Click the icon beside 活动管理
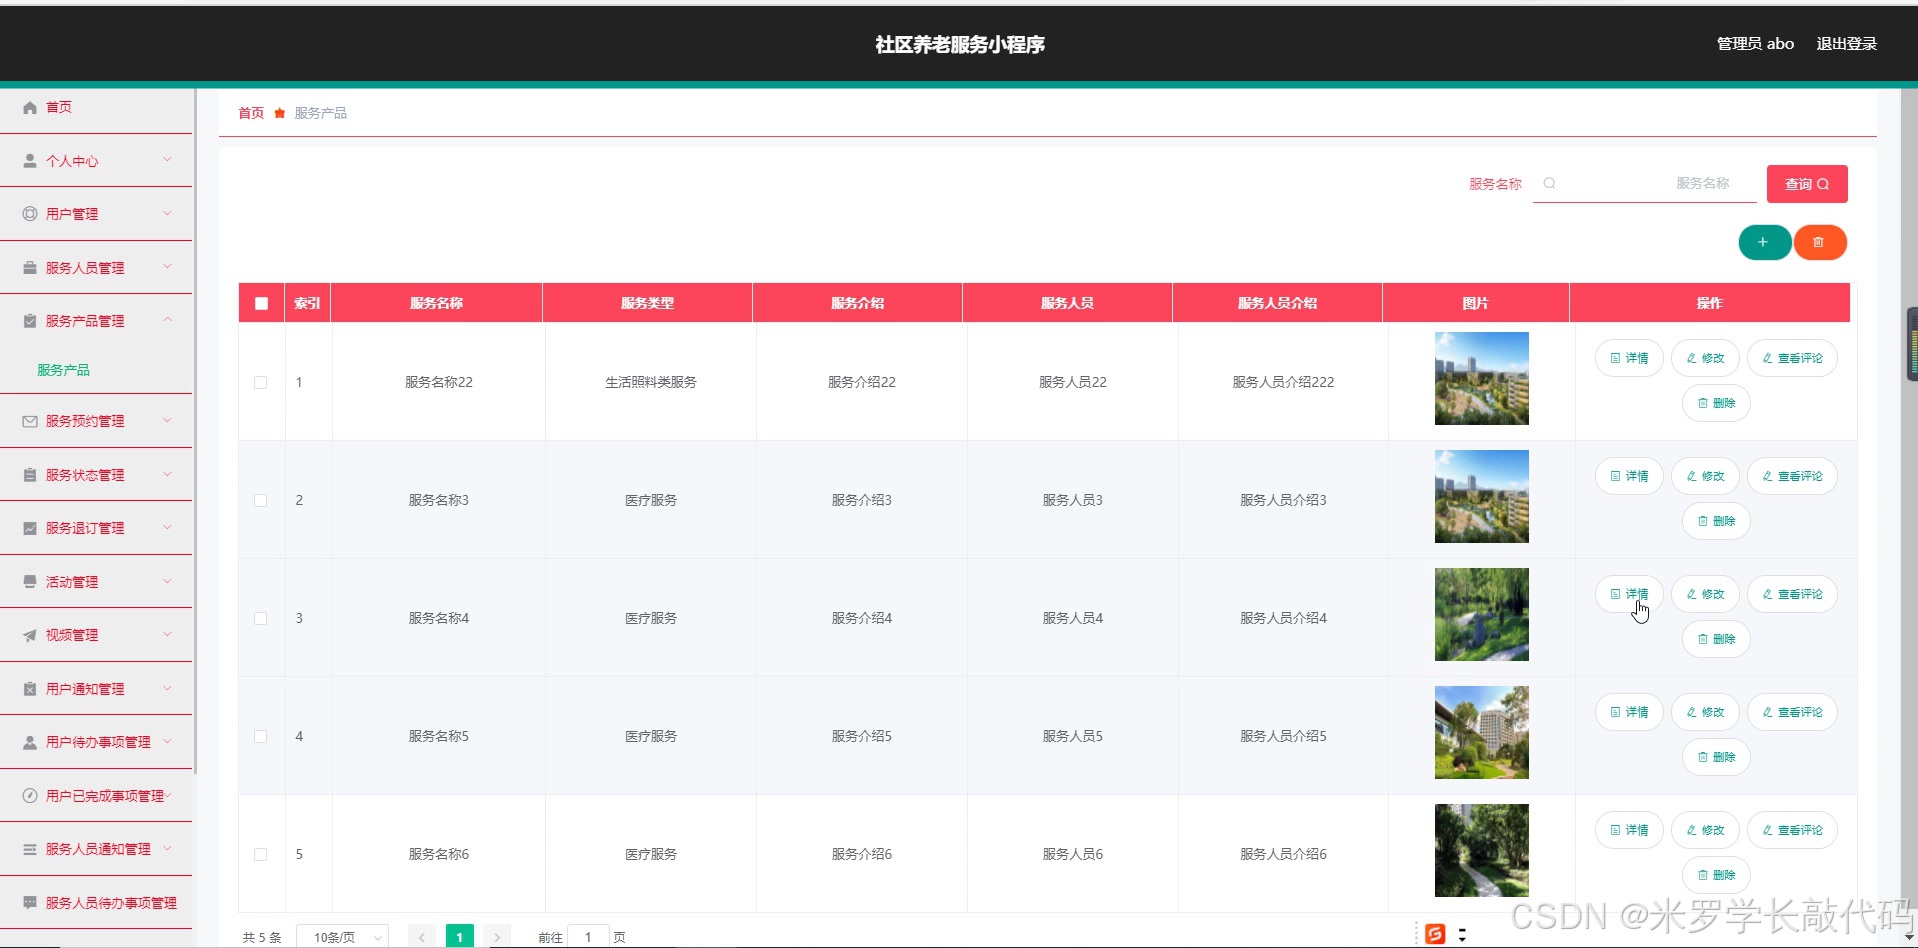This screenshot has width=1918, height=948. point(30,582)
